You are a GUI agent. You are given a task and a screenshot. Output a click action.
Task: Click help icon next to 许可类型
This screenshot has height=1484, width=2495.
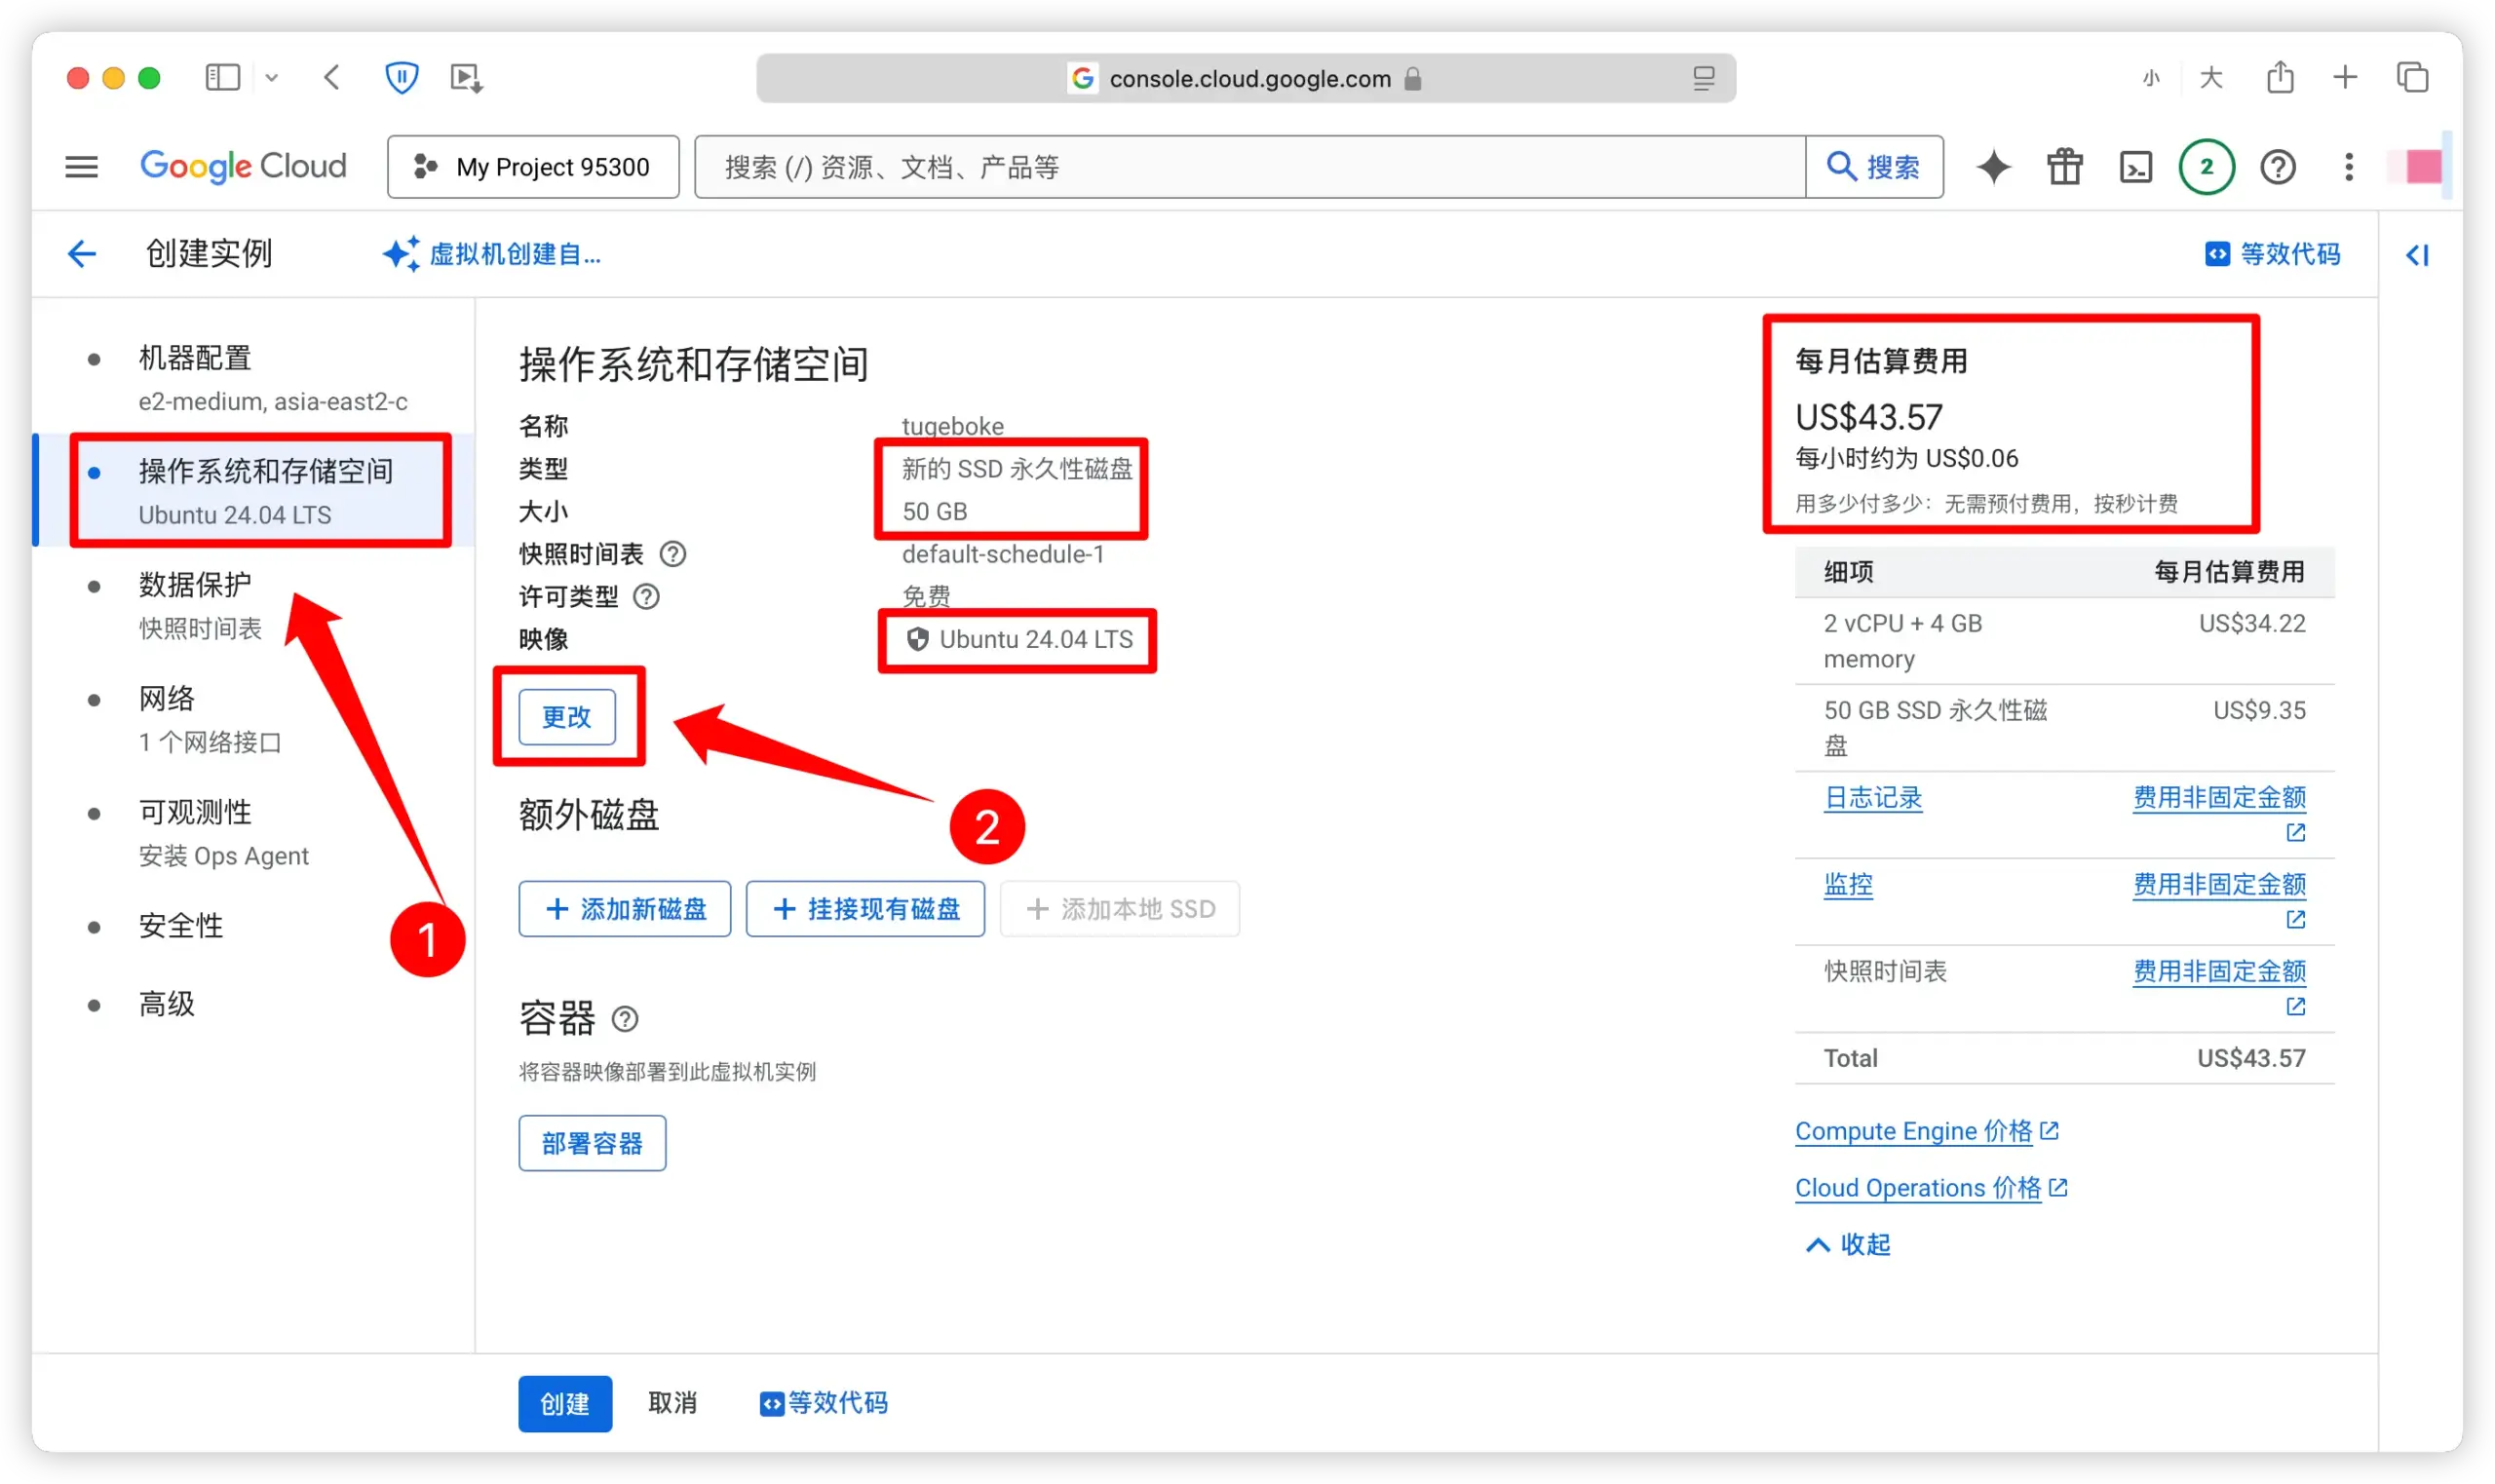point(646,597)
